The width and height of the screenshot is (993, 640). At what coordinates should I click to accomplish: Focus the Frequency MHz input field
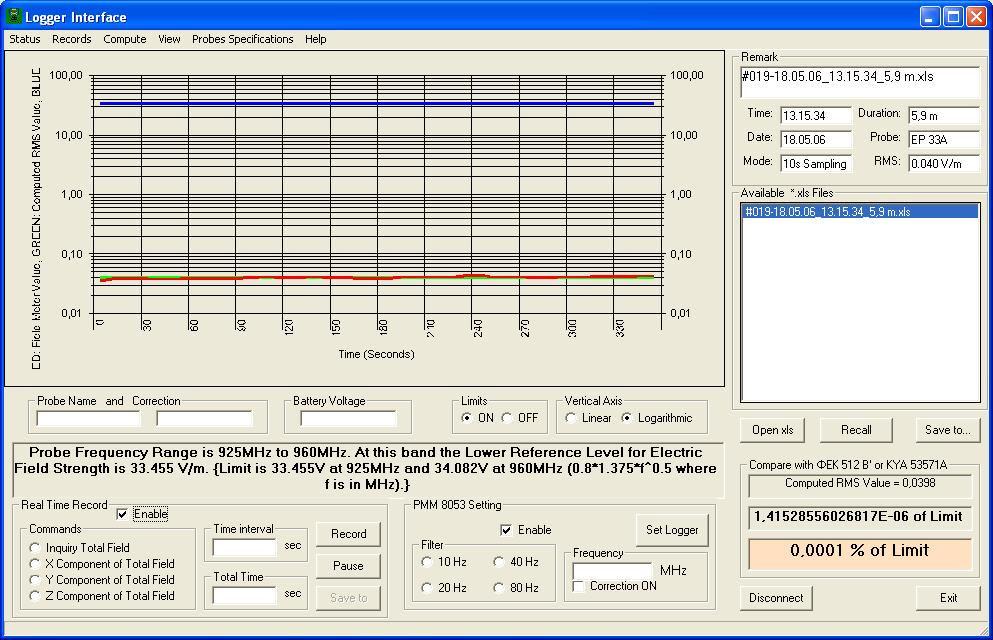[x=612, y=570]
